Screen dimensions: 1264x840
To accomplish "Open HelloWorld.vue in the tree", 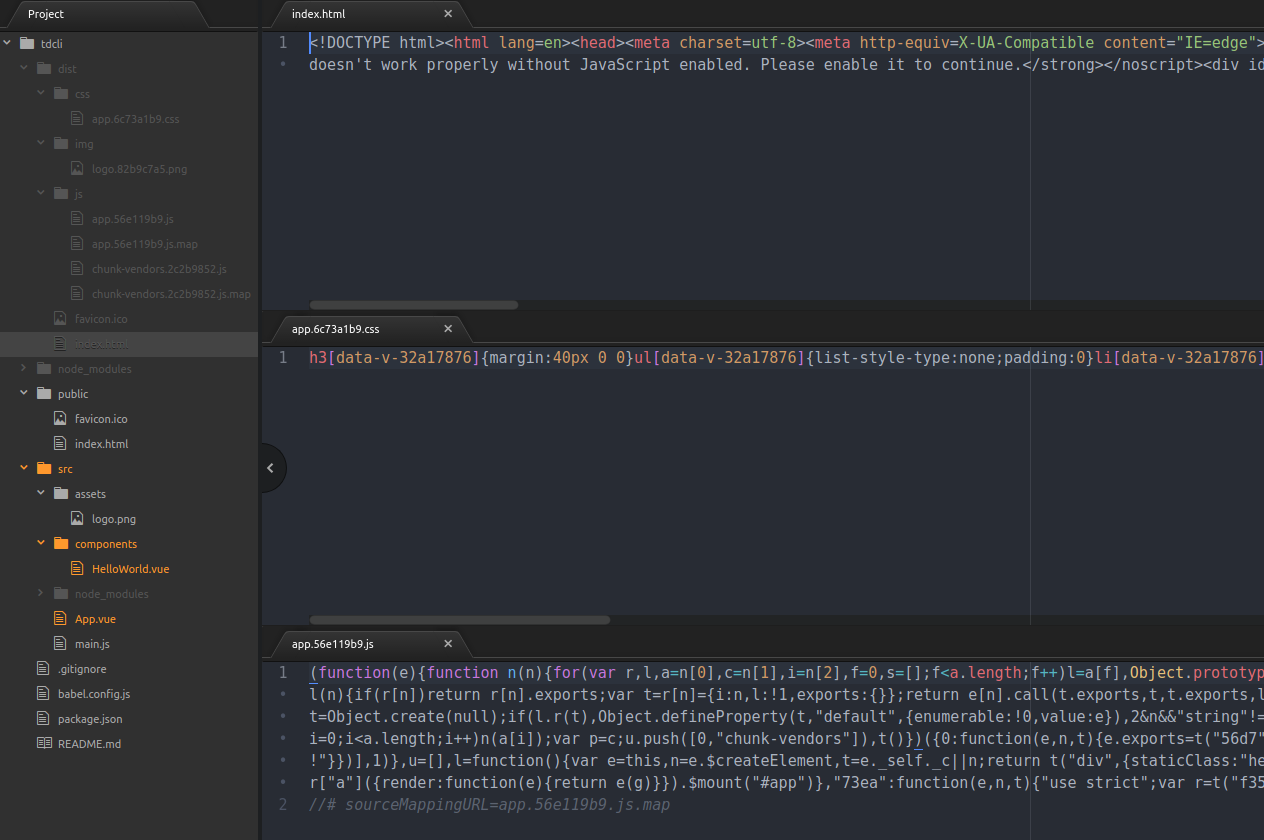I will click(130, 569).
